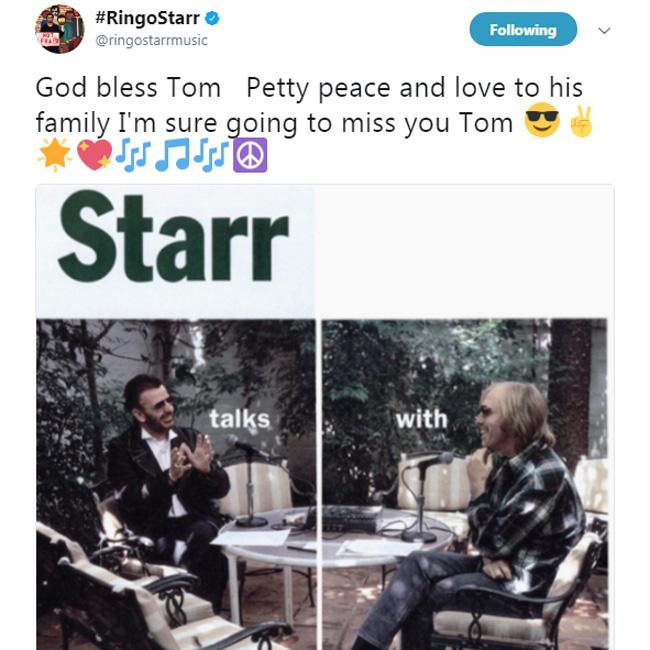Open the #RingoStarr display name link
650x650 pixels.
149,19
